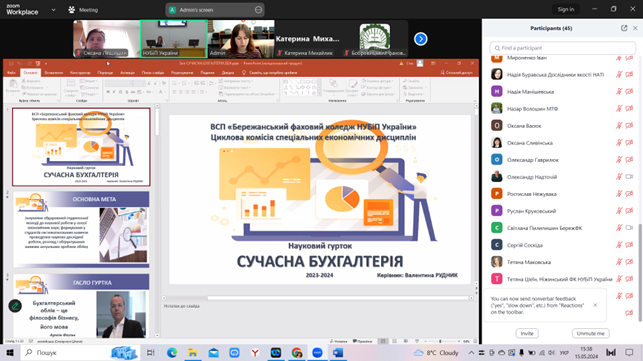Switch to the Конструктор tab
Viewport: 643px width, 361px height.
[x=80, y=73]
